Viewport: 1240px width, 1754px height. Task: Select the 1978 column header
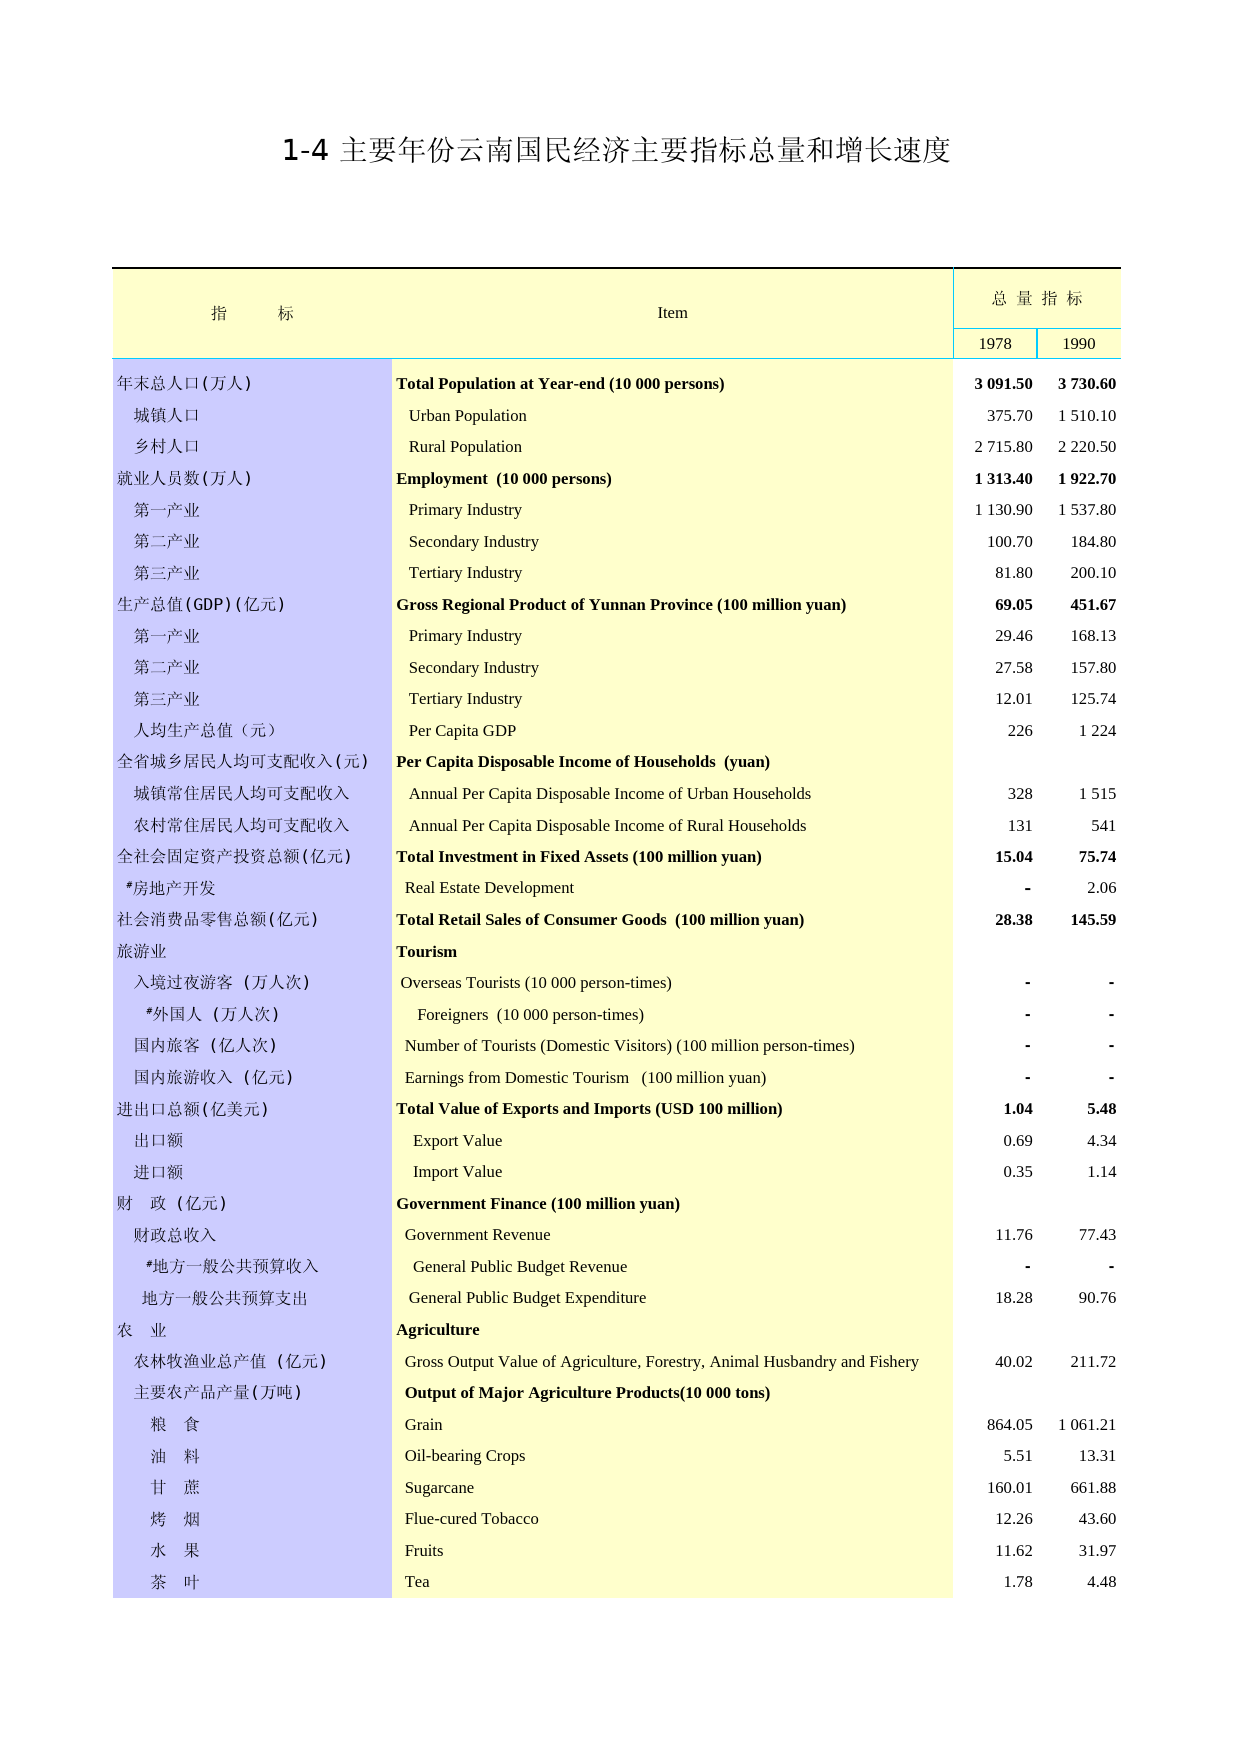tap(994, 344)
